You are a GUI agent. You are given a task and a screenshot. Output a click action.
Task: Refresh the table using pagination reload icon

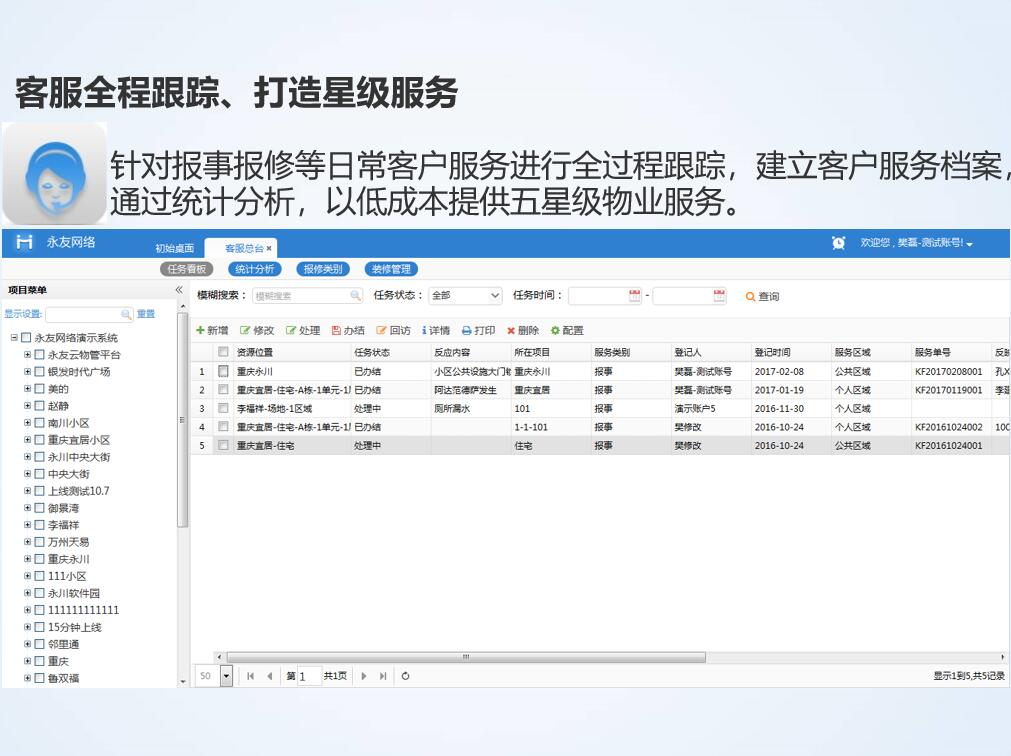tap(405, 676)
